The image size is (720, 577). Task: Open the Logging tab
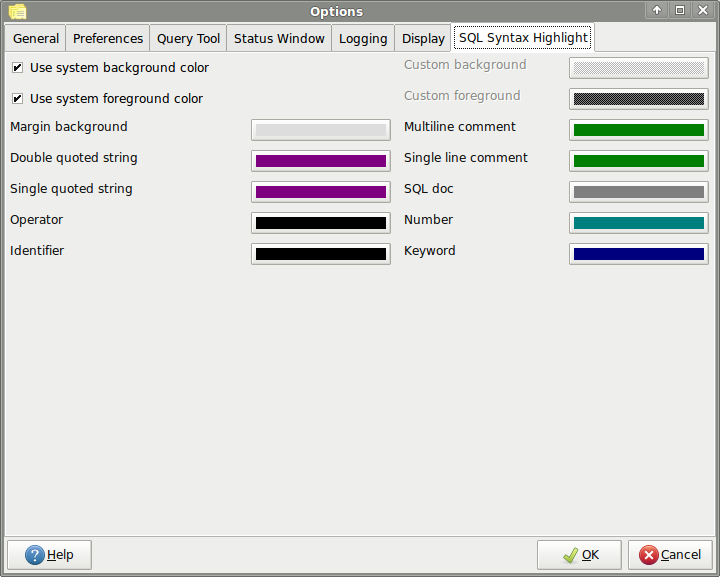[x=363, y=39]
